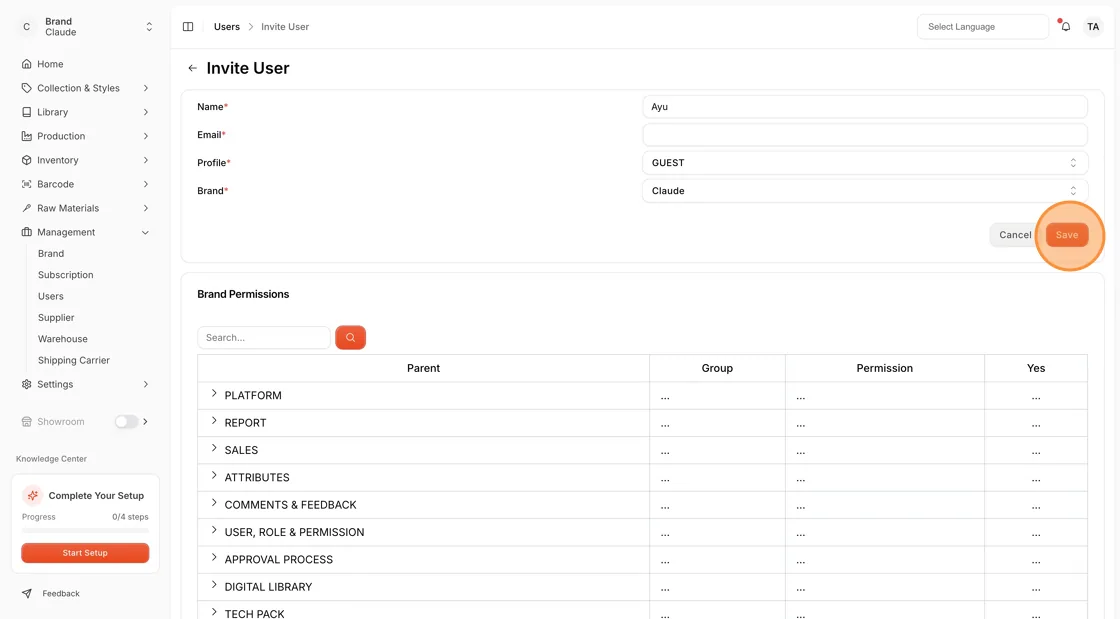
Task: Open the Brand Claude dropdown in form
Action: [x=864, y=191]
